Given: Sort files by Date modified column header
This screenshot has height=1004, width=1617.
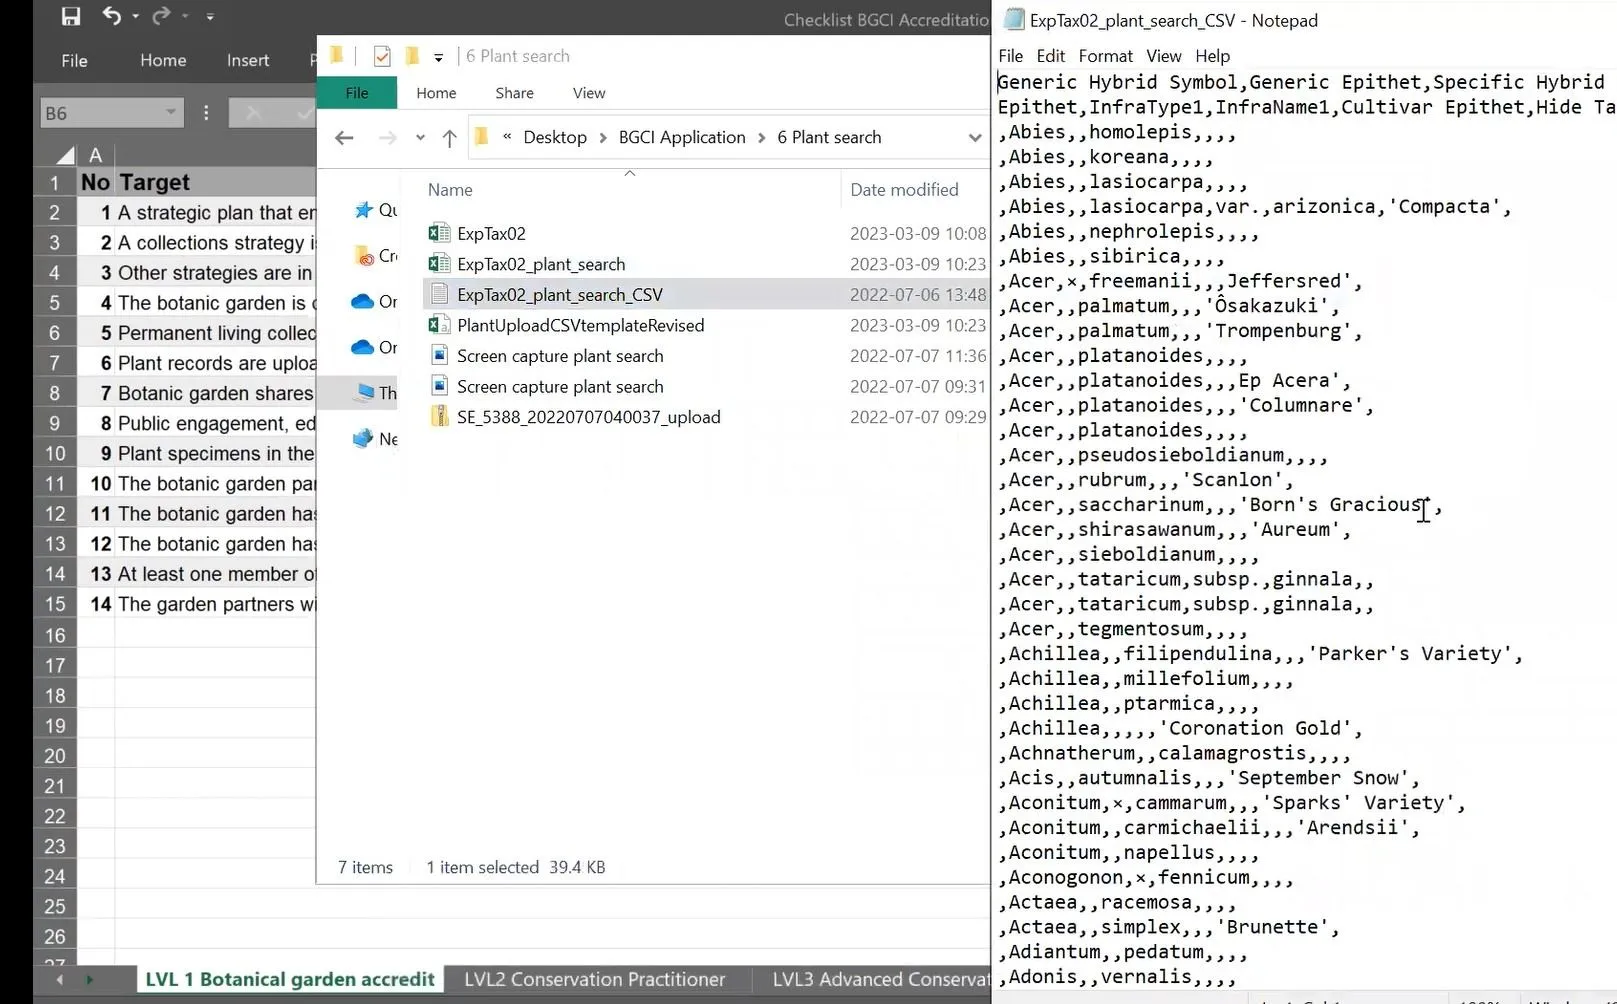Looking at the screenshot, I should 904,190.
